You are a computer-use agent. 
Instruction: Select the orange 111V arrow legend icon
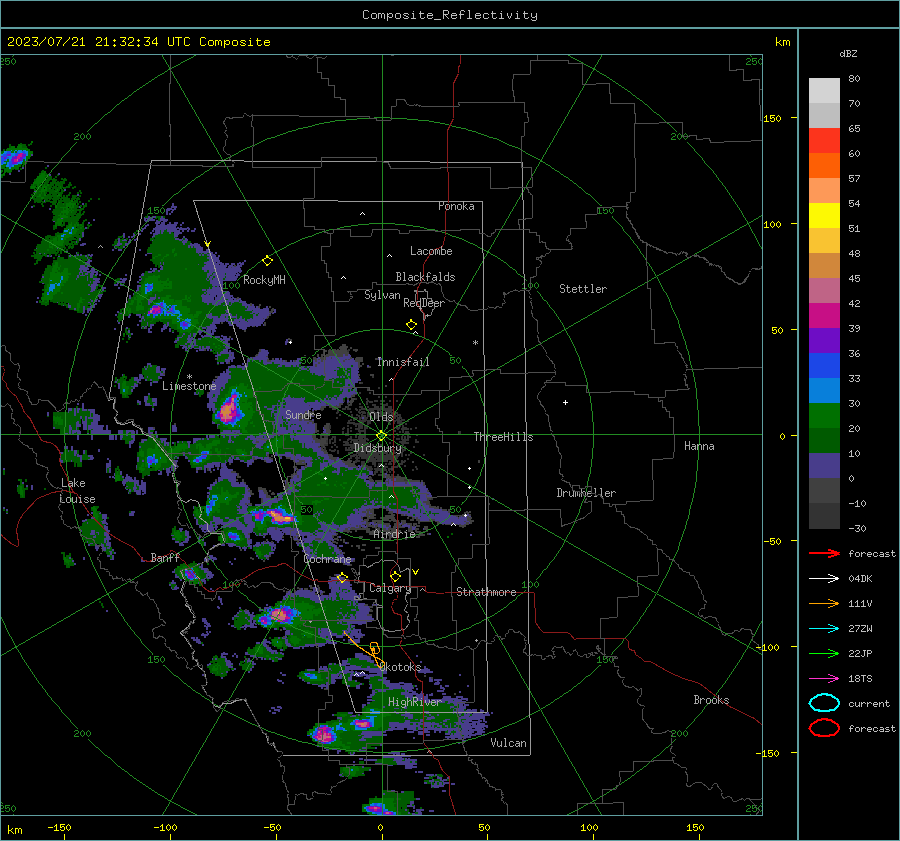[x=824, y=603]
